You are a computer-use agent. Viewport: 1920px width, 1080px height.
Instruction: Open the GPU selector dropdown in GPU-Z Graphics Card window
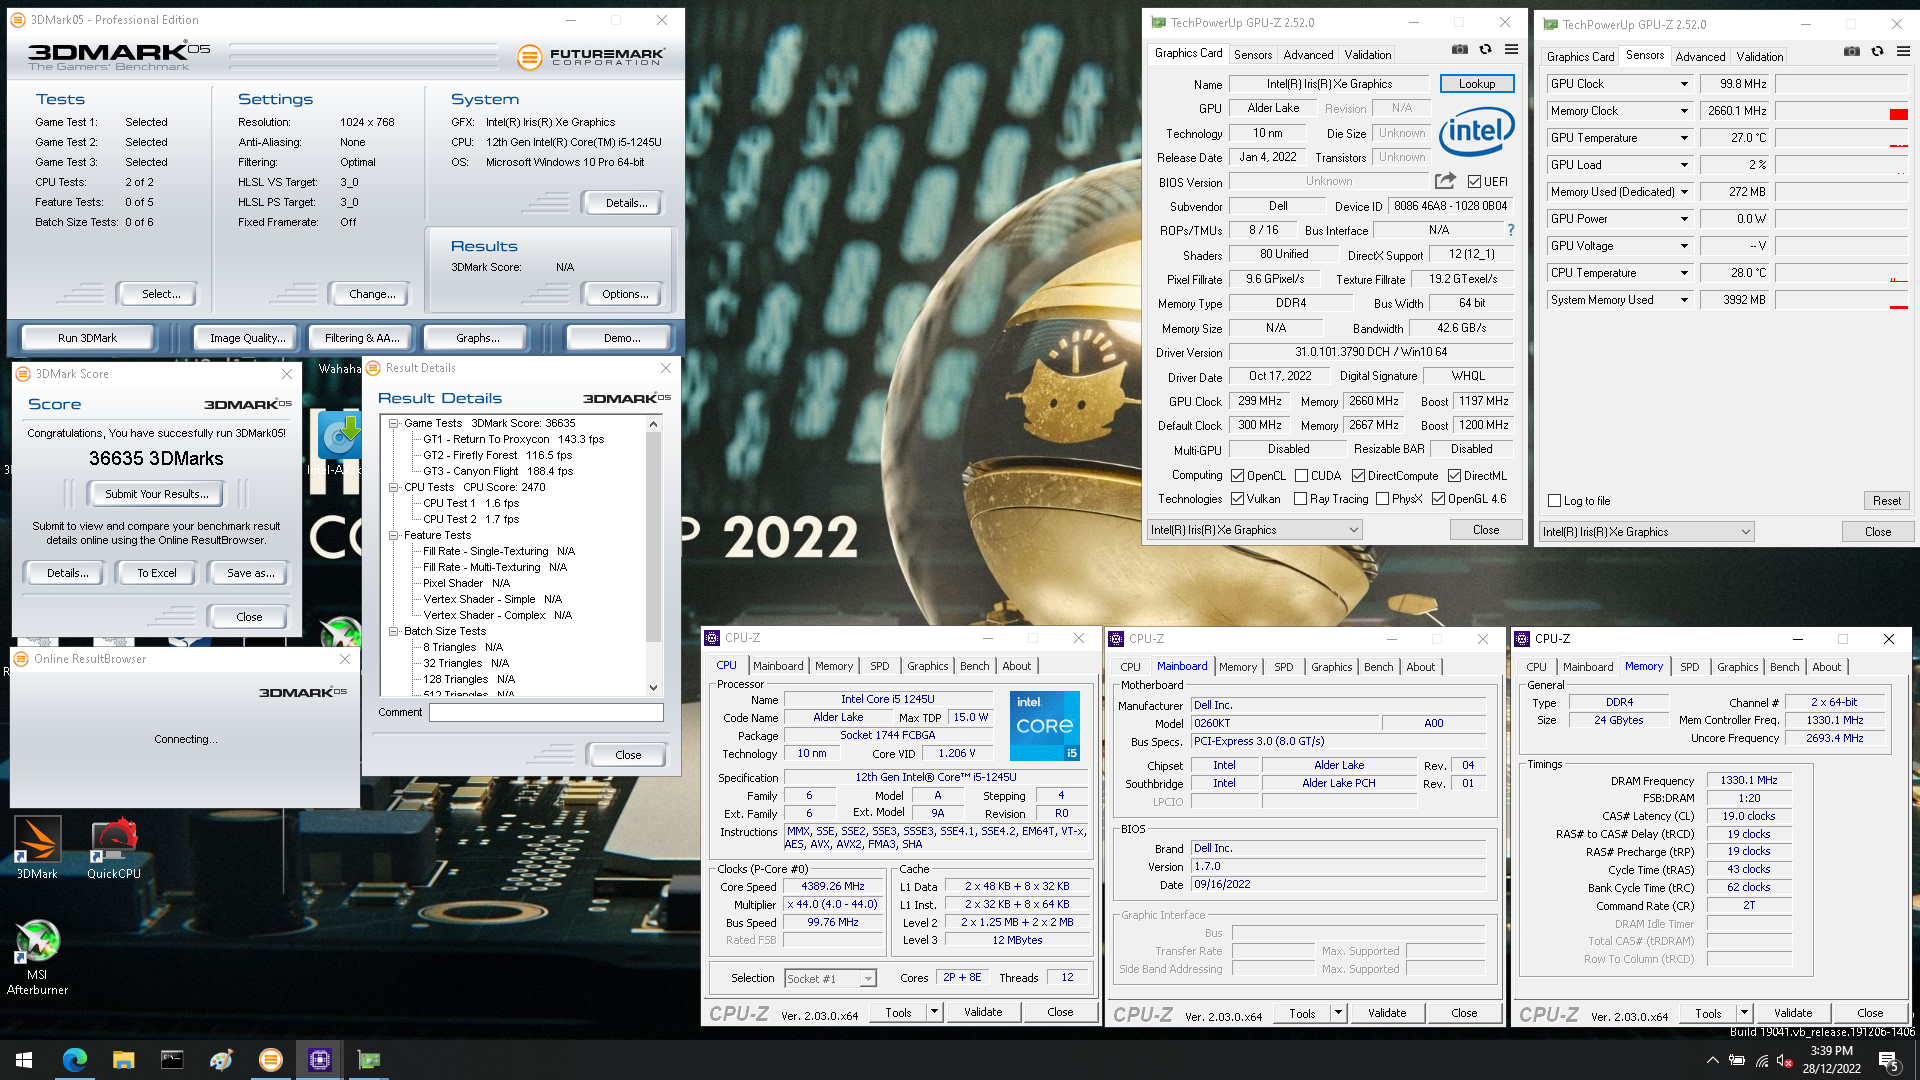coord(1254,530)
